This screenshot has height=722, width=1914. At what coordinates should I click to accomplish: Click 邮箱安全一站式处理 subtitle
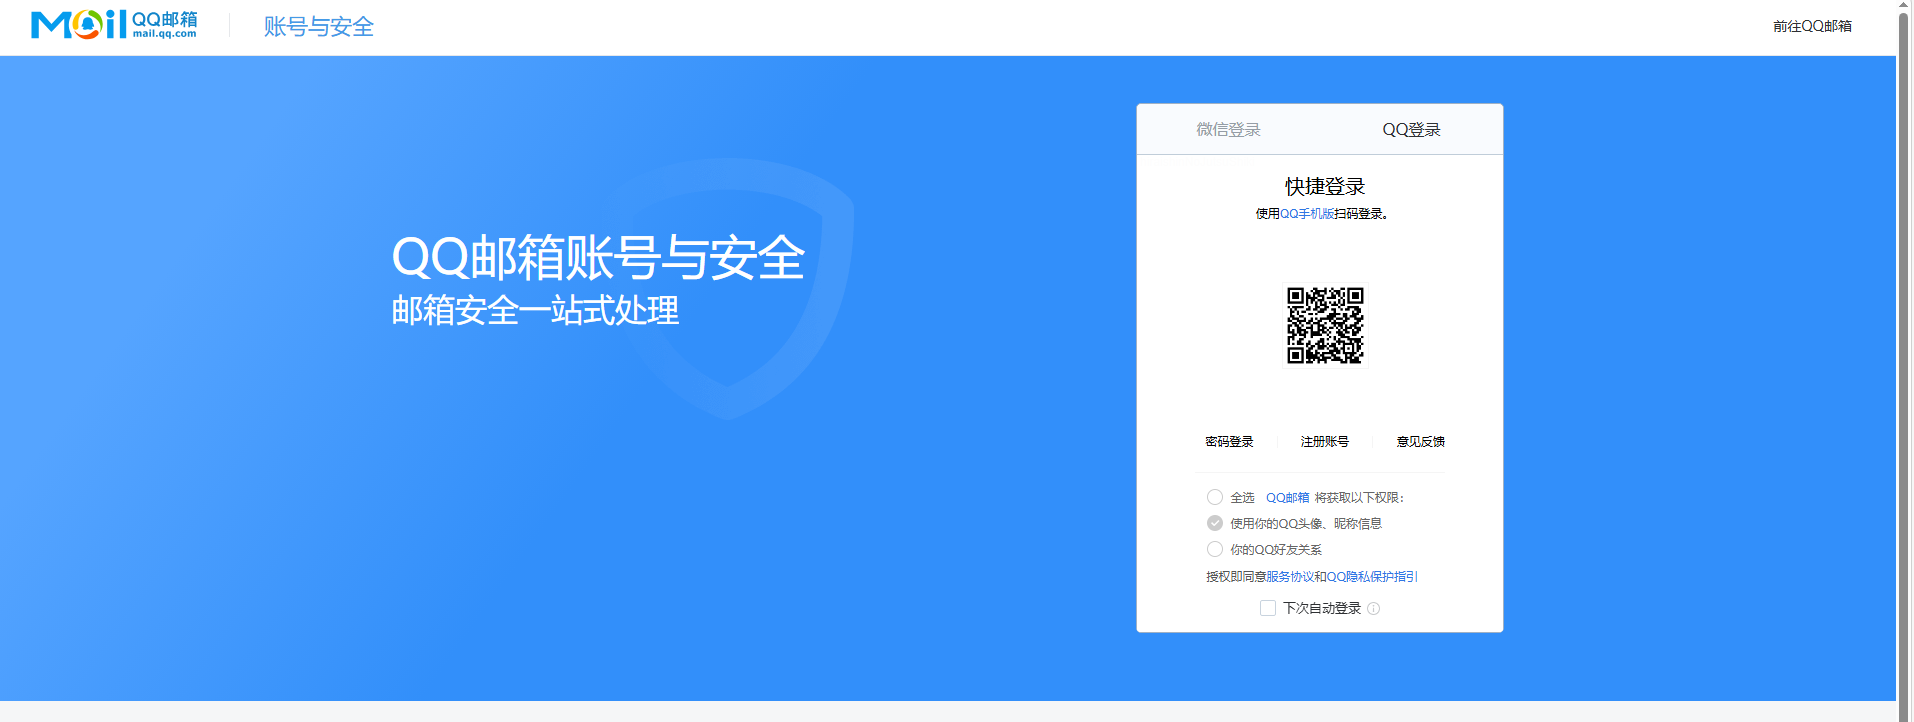pos(535,311)
